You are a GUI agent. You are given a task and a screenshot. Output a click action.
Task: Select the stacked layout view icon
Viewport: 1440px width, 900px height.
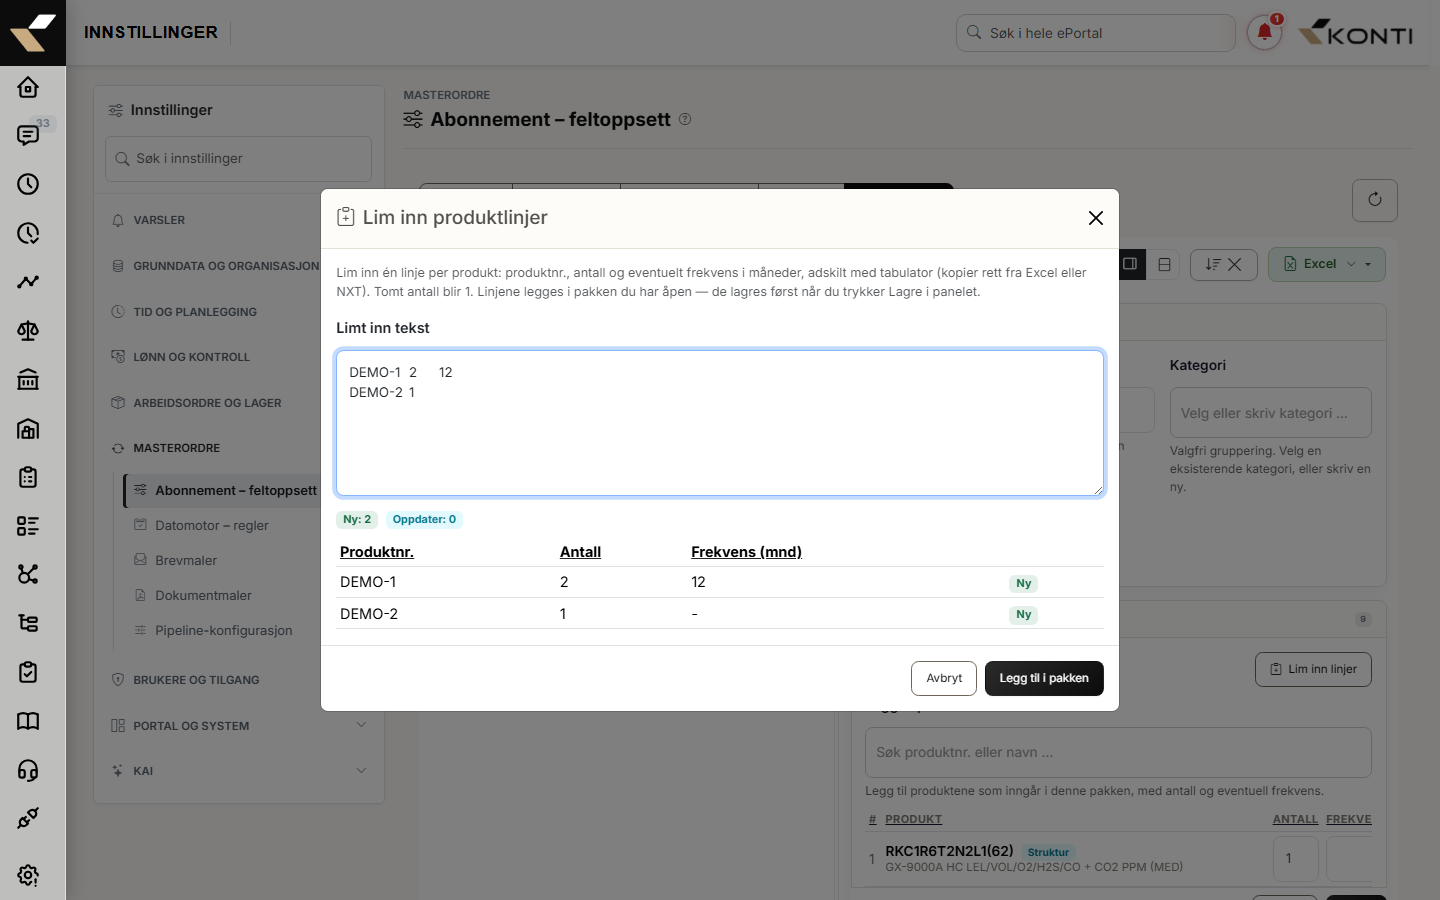tap(1164, 264)
